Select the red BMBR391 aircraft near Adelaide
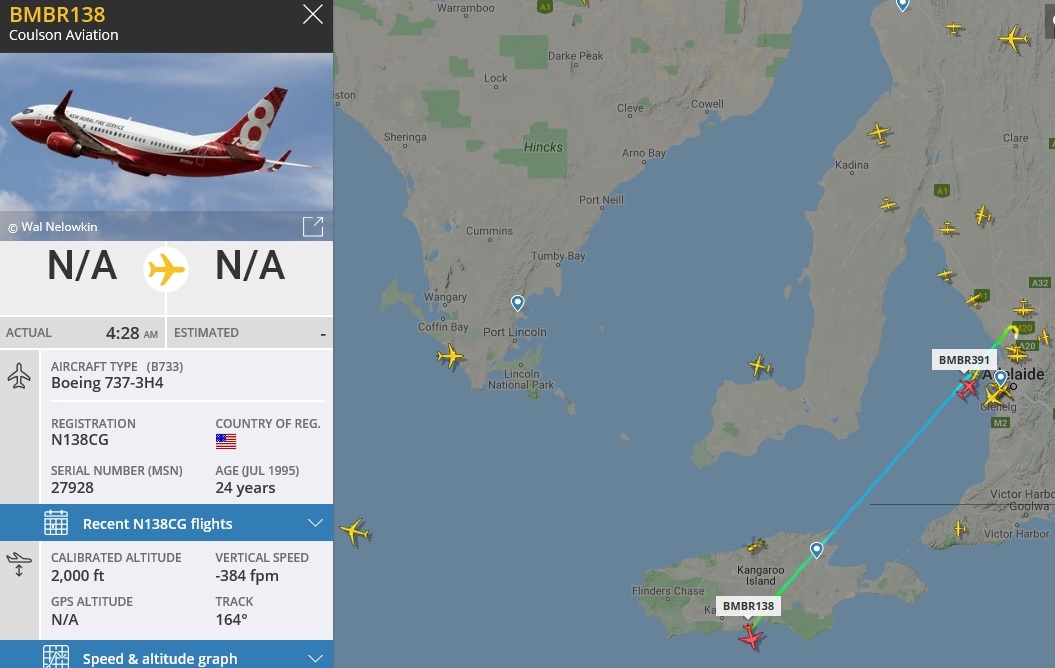The height and width of the screenshot is (668, 1055). tap(968, 387)
